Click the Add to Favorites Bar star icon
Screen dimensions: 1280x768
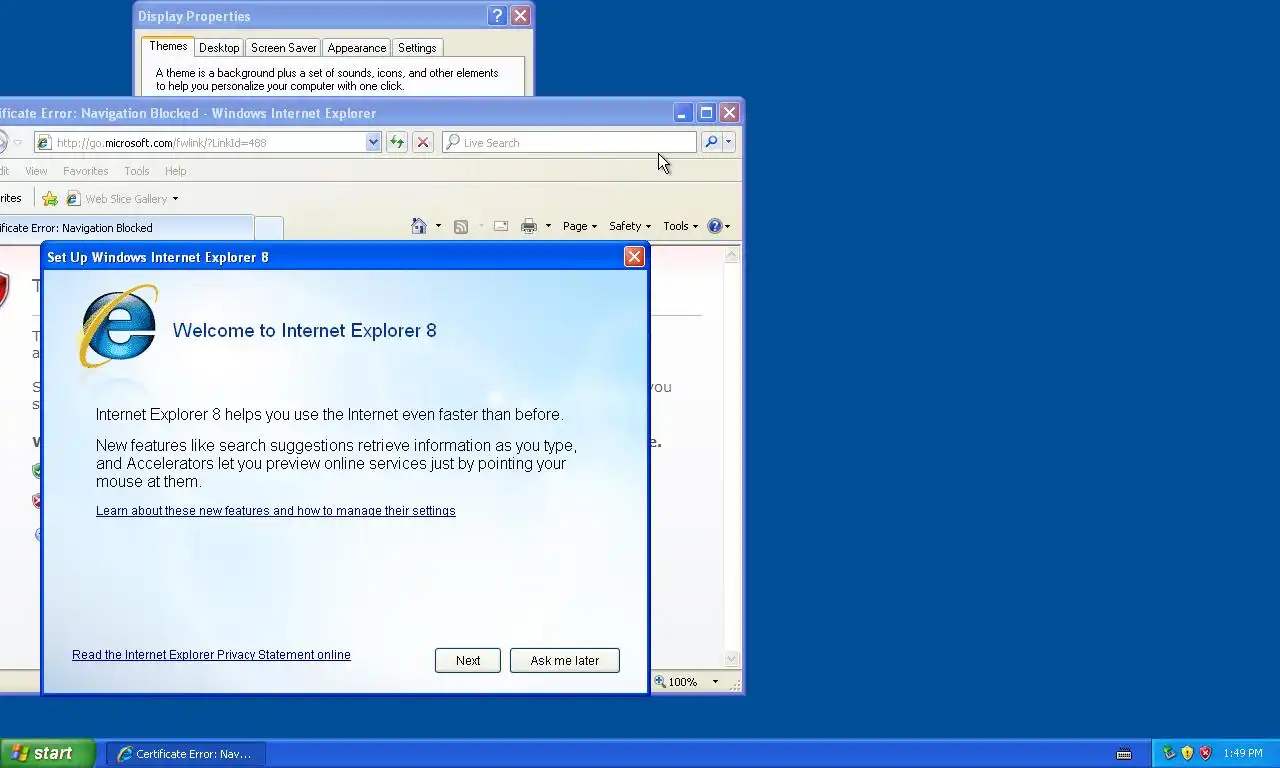pyautogui.click(x=49, y=199)
